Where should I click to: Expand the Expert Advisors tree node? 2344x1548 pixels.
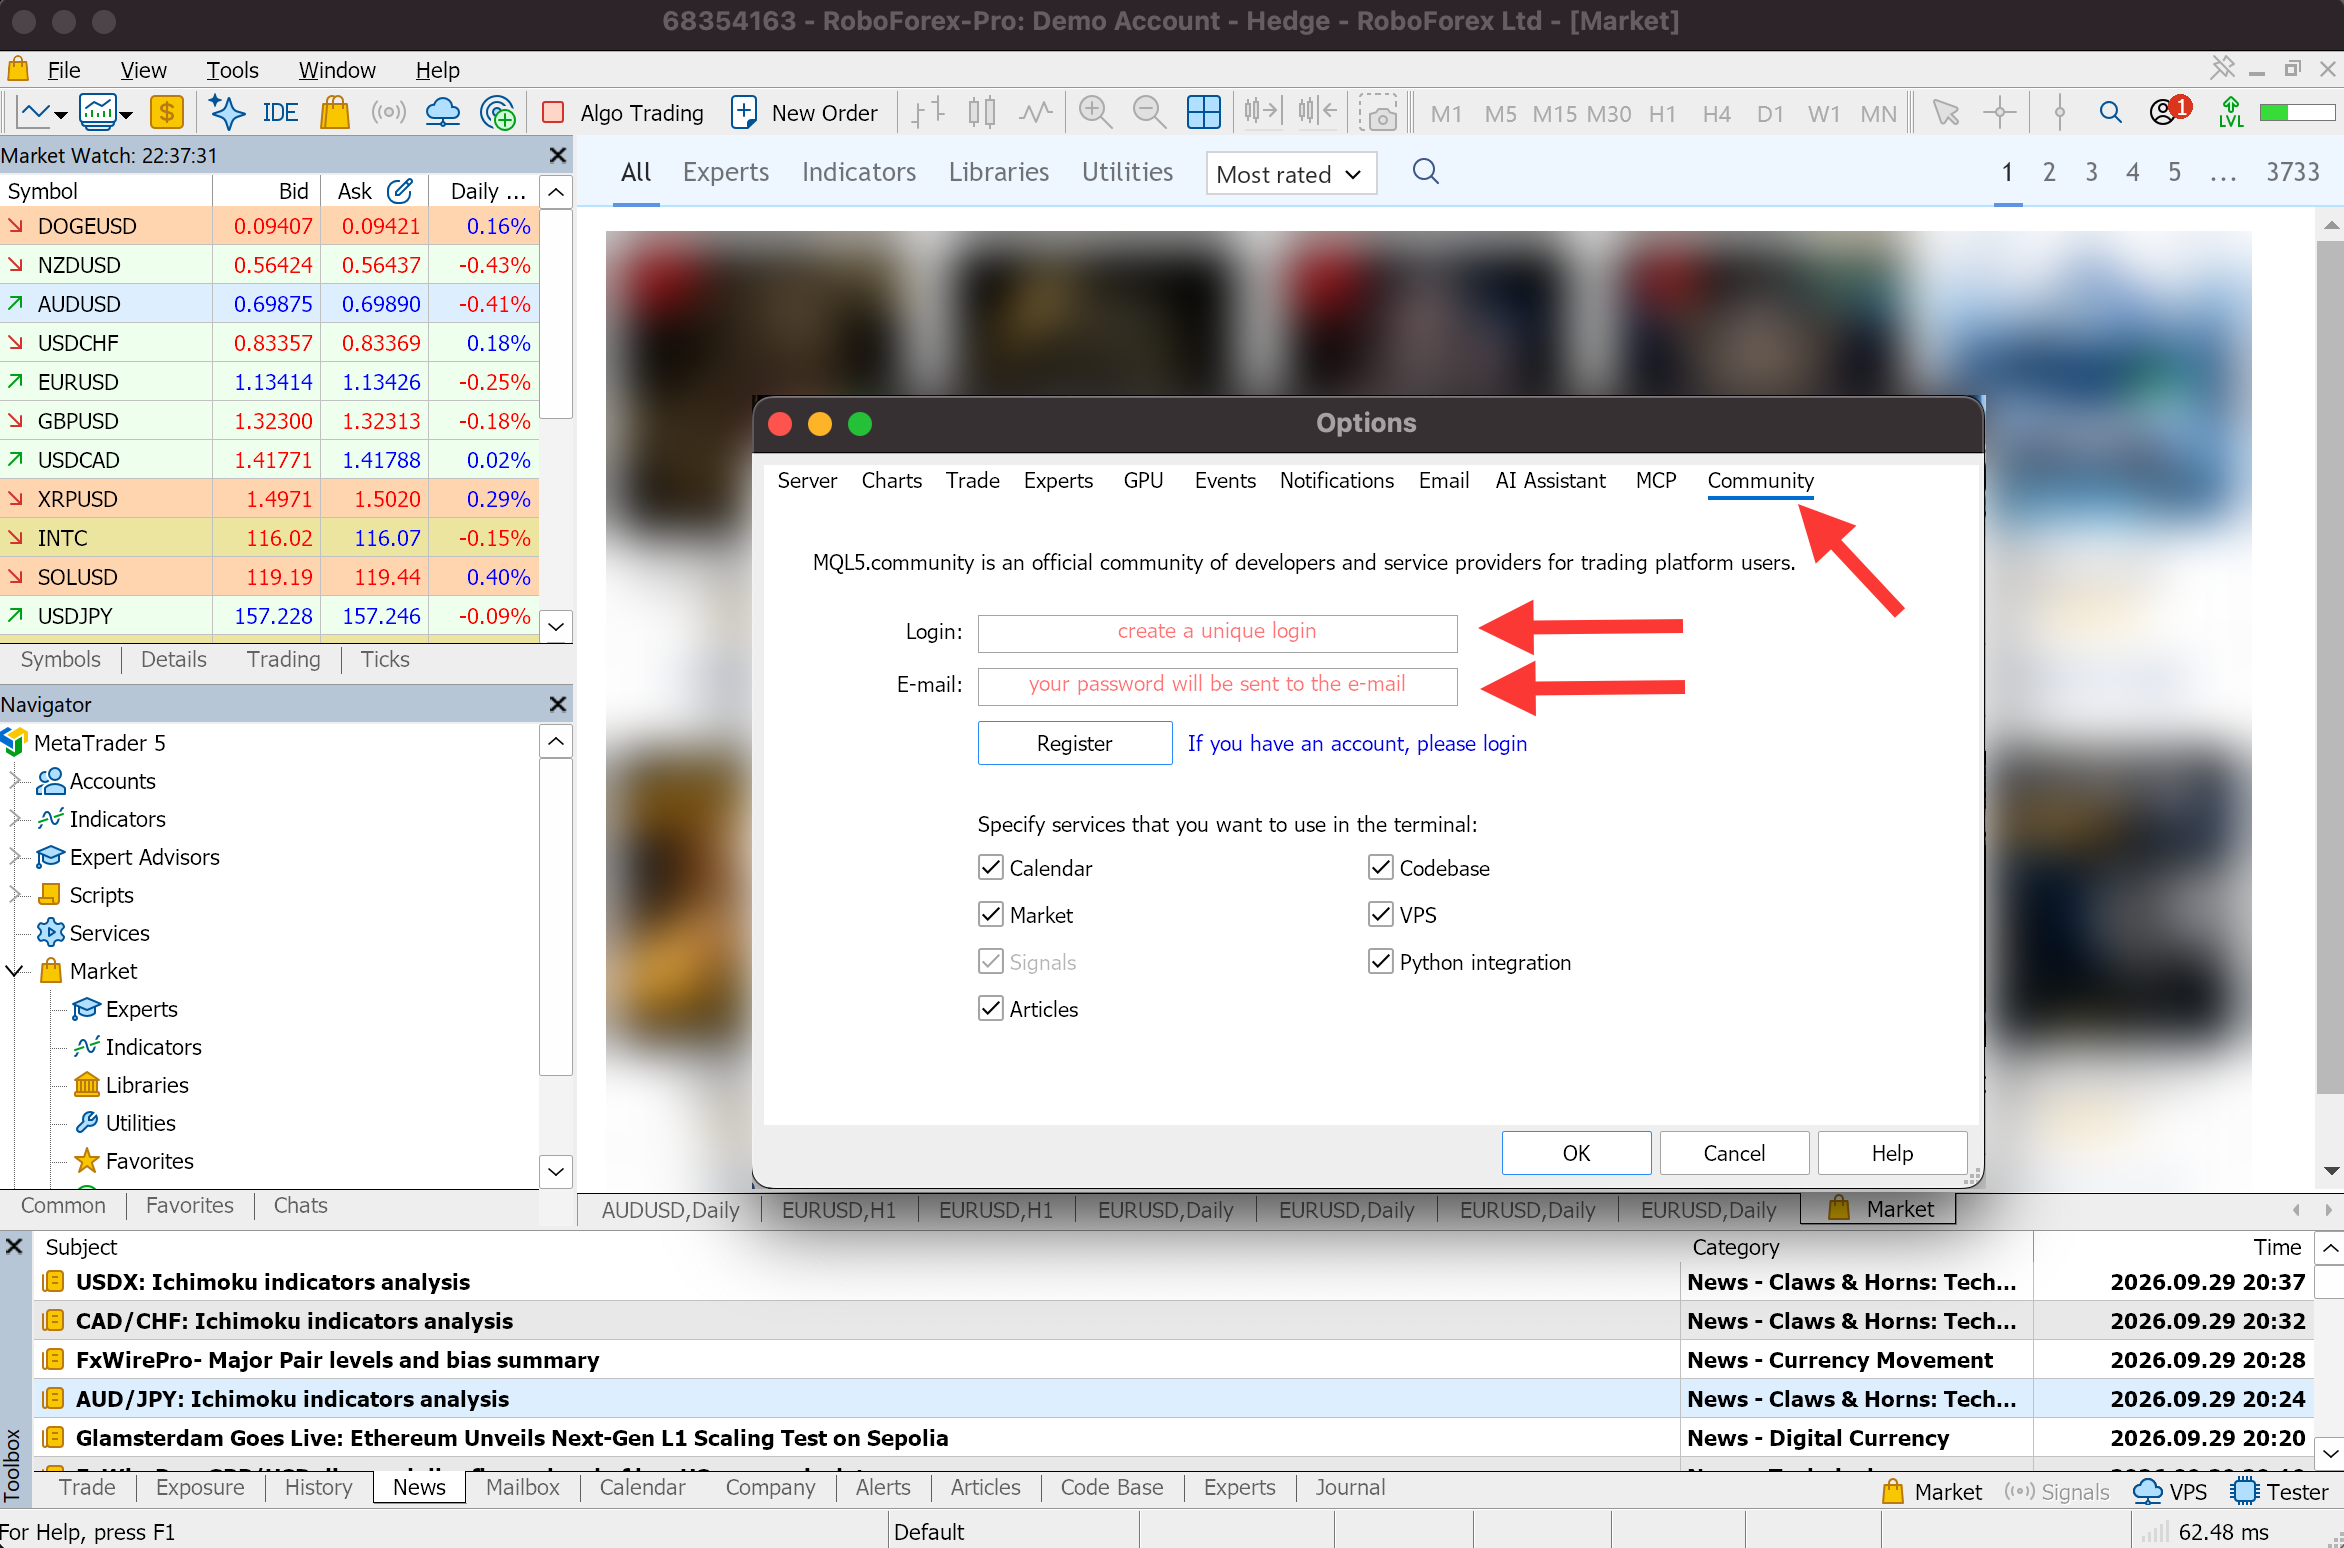pos(15,857)
